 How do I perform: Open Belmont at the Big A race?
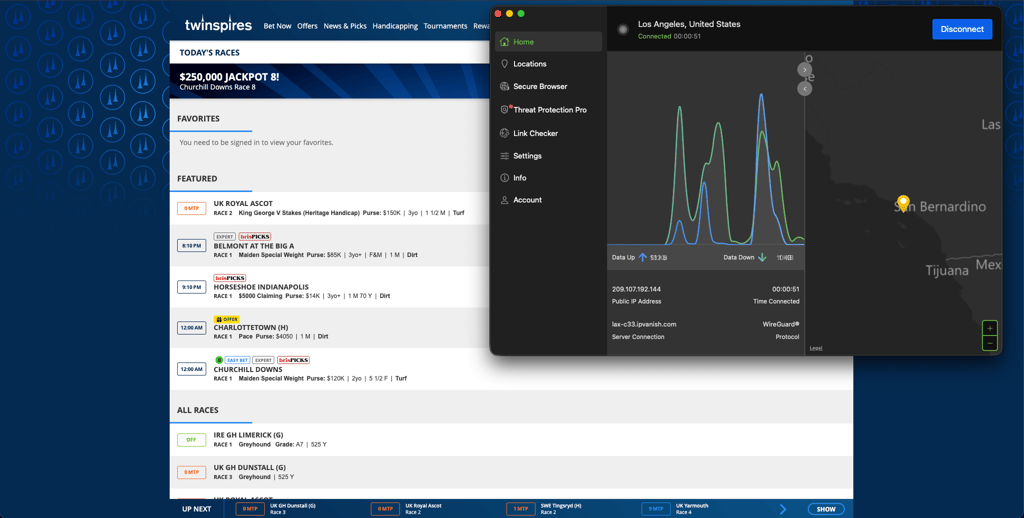click(330, 246)
